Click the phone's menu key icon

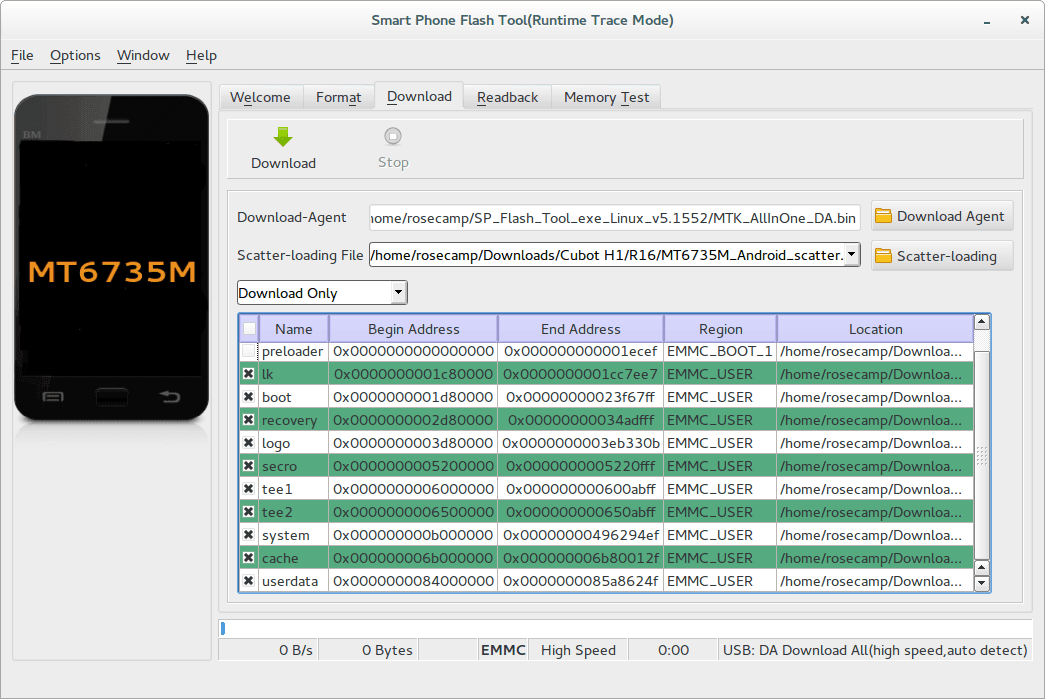(x=53, y=397)
